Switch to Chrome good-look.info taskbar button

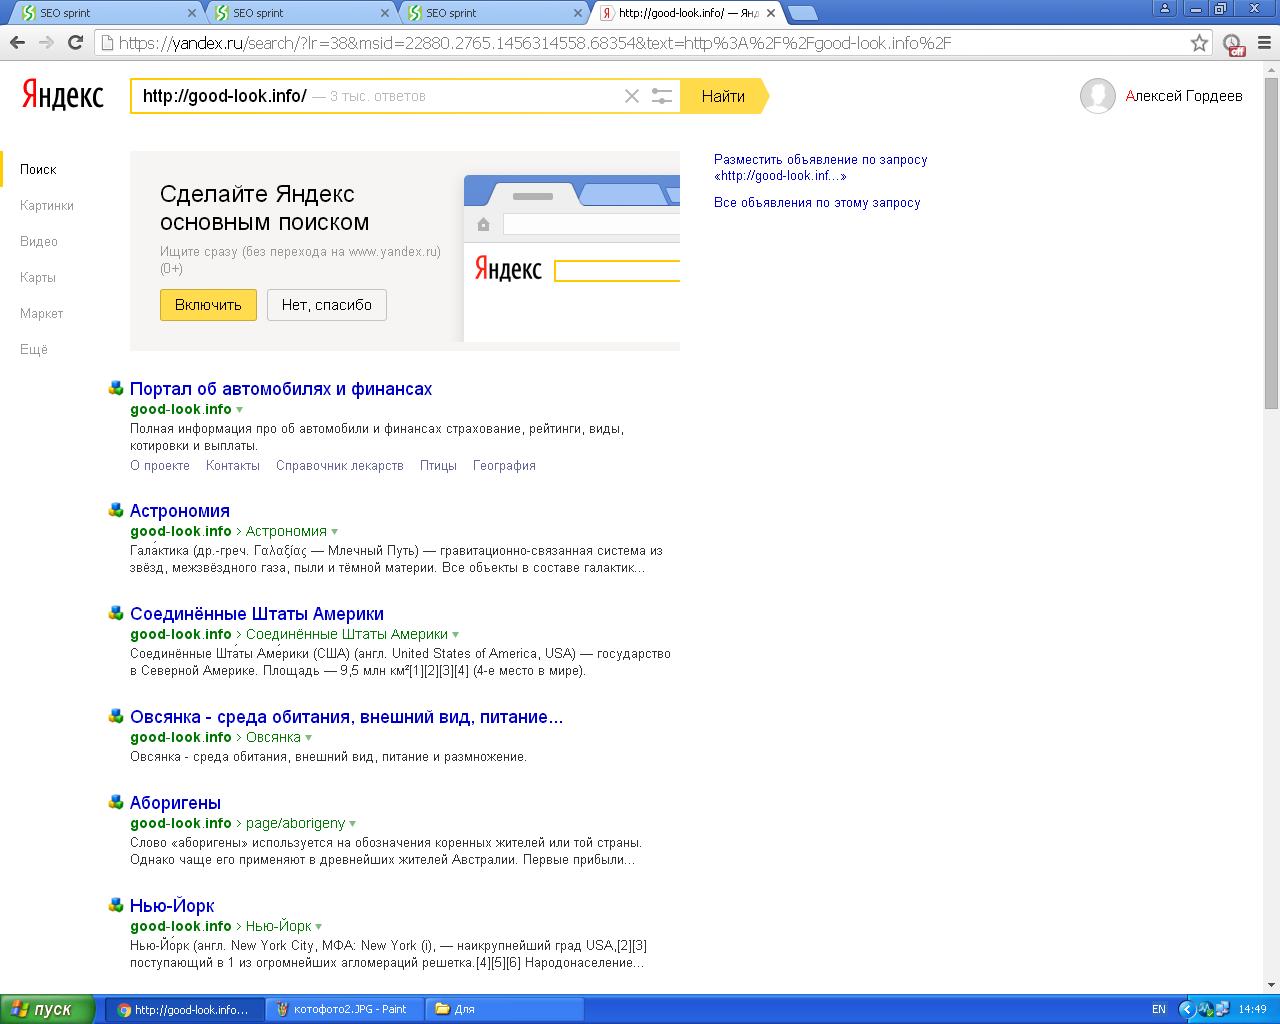coord(185,1009)
